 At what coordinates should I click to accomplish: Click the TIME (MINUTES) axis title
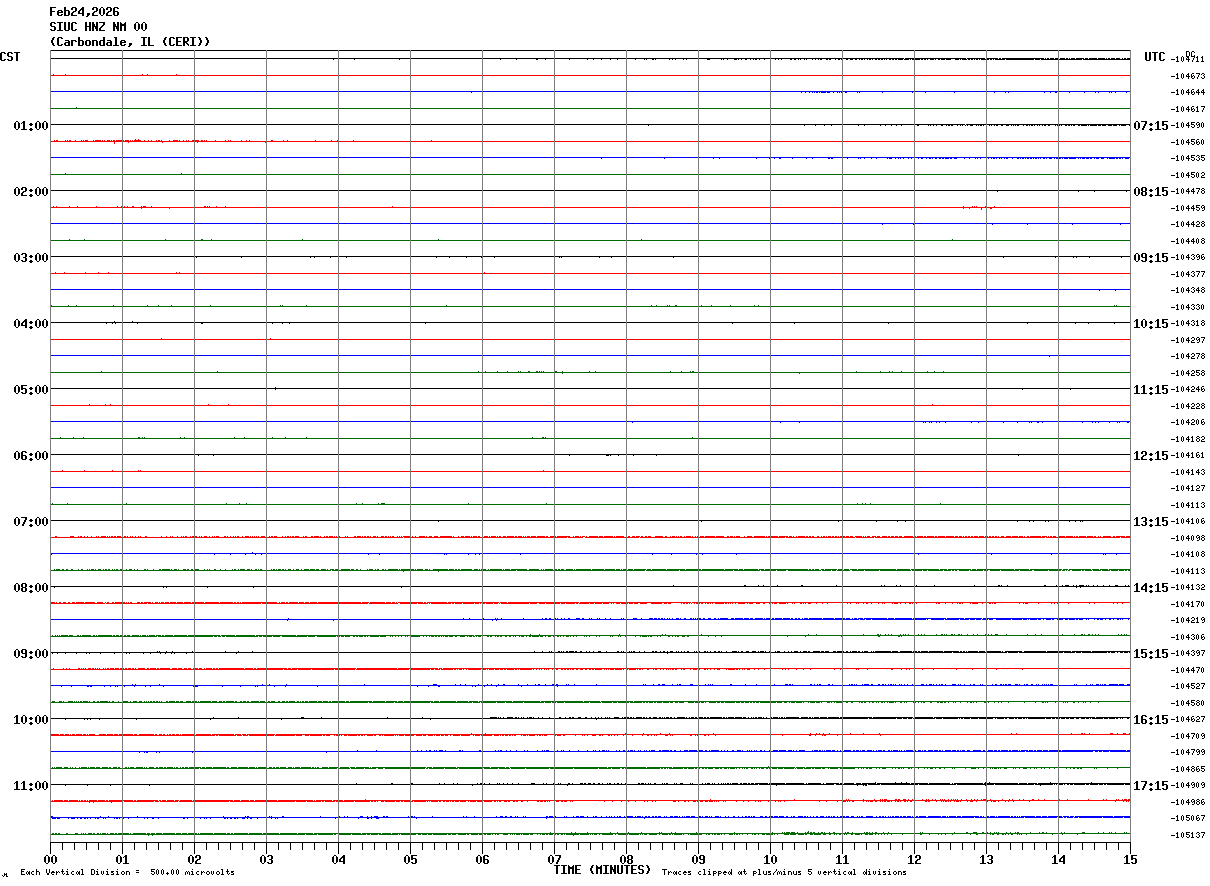point(602,870)
